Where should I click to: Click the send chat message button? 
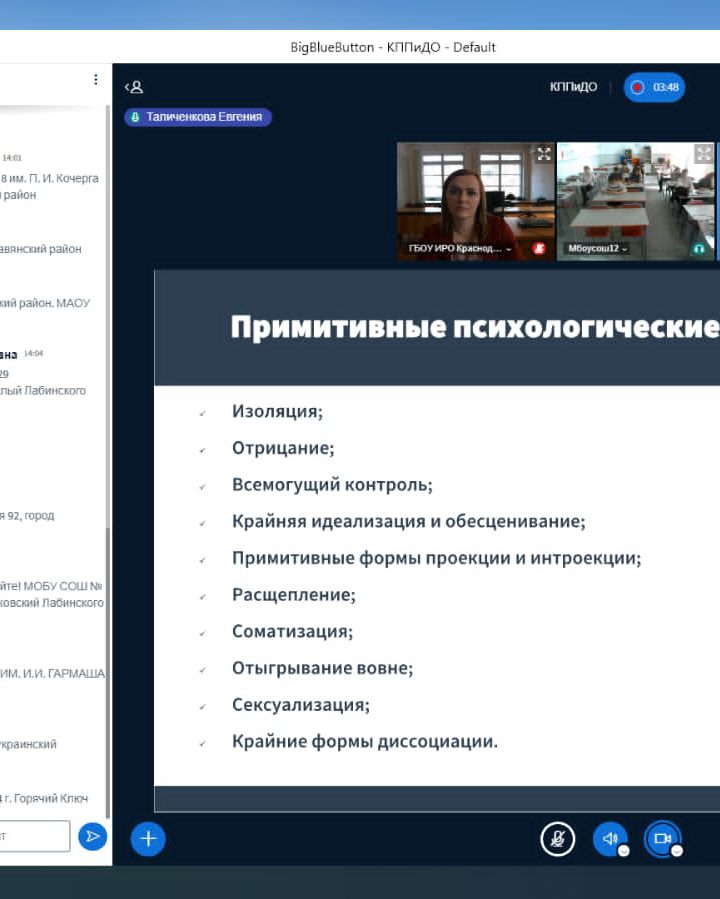(92, 836)
